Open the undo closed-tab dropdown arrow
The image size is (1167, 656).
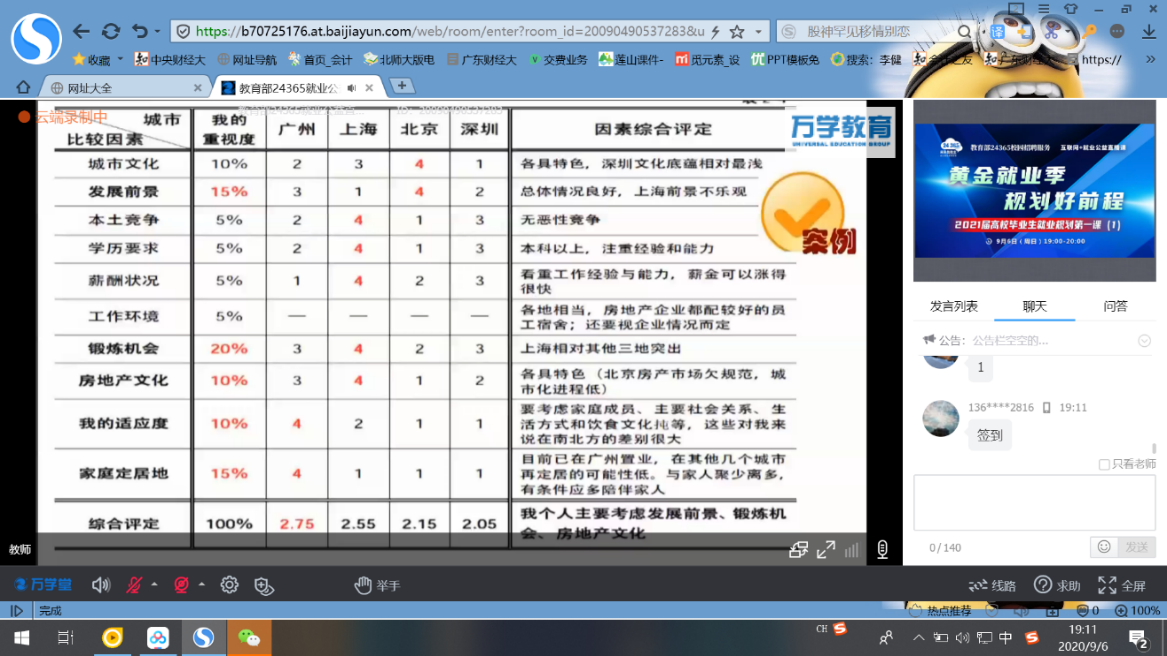click(x=157, y=31)
